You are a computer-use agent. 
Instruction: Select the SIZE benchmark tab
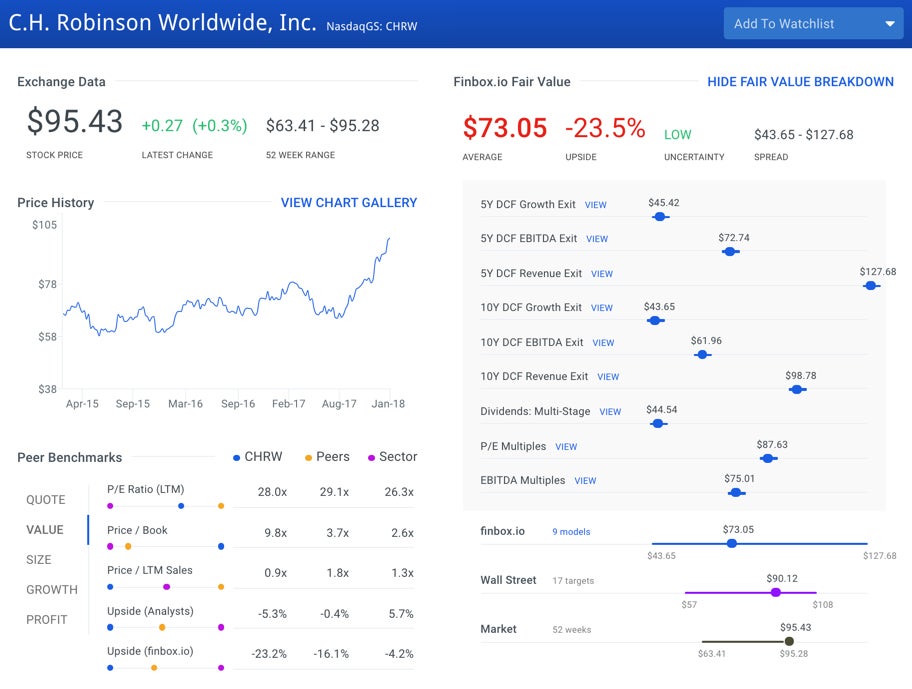click(38, 560)
